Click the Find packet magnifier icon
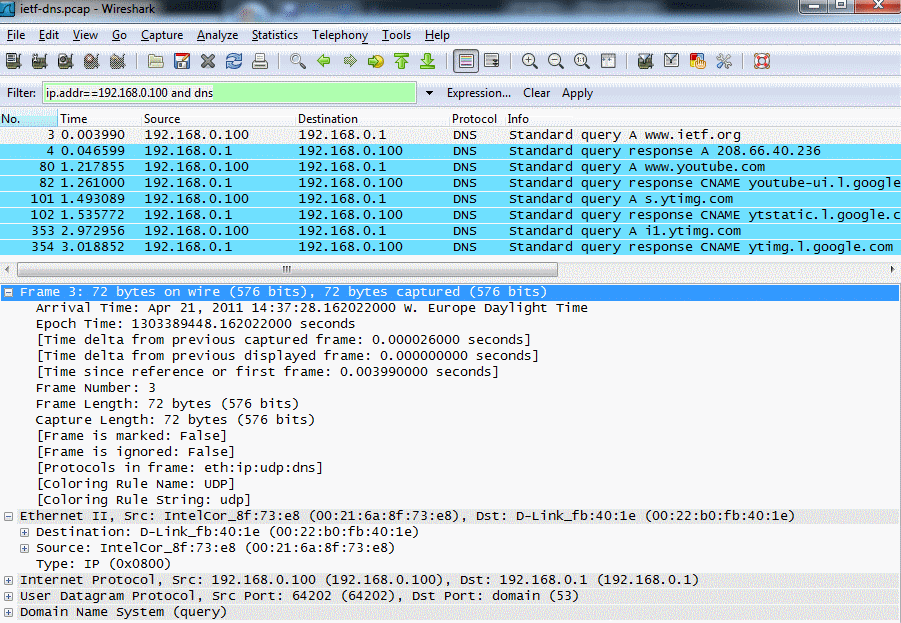 click(298, 61)
